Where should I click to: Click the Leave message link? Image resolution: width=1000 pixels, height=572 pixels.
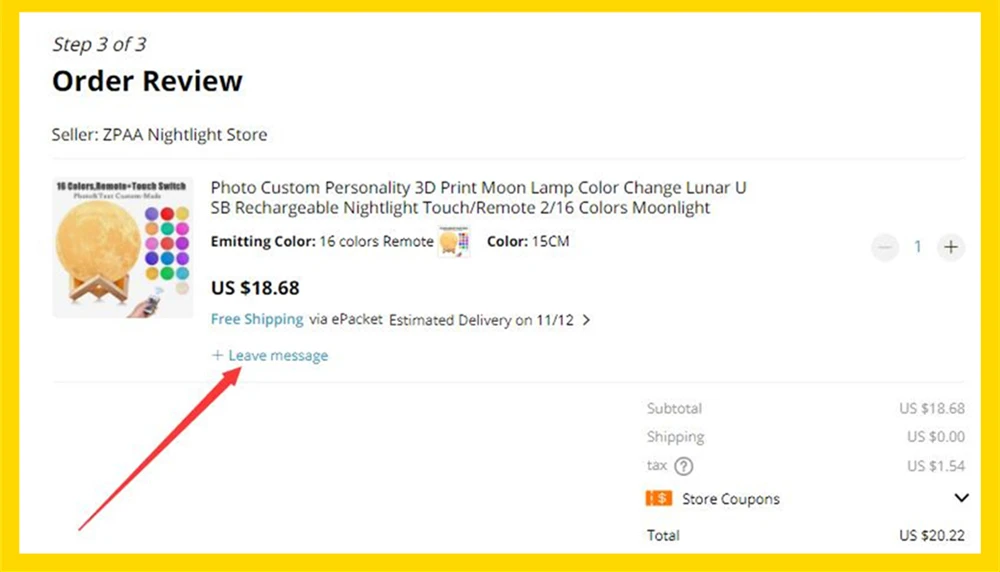270,355
